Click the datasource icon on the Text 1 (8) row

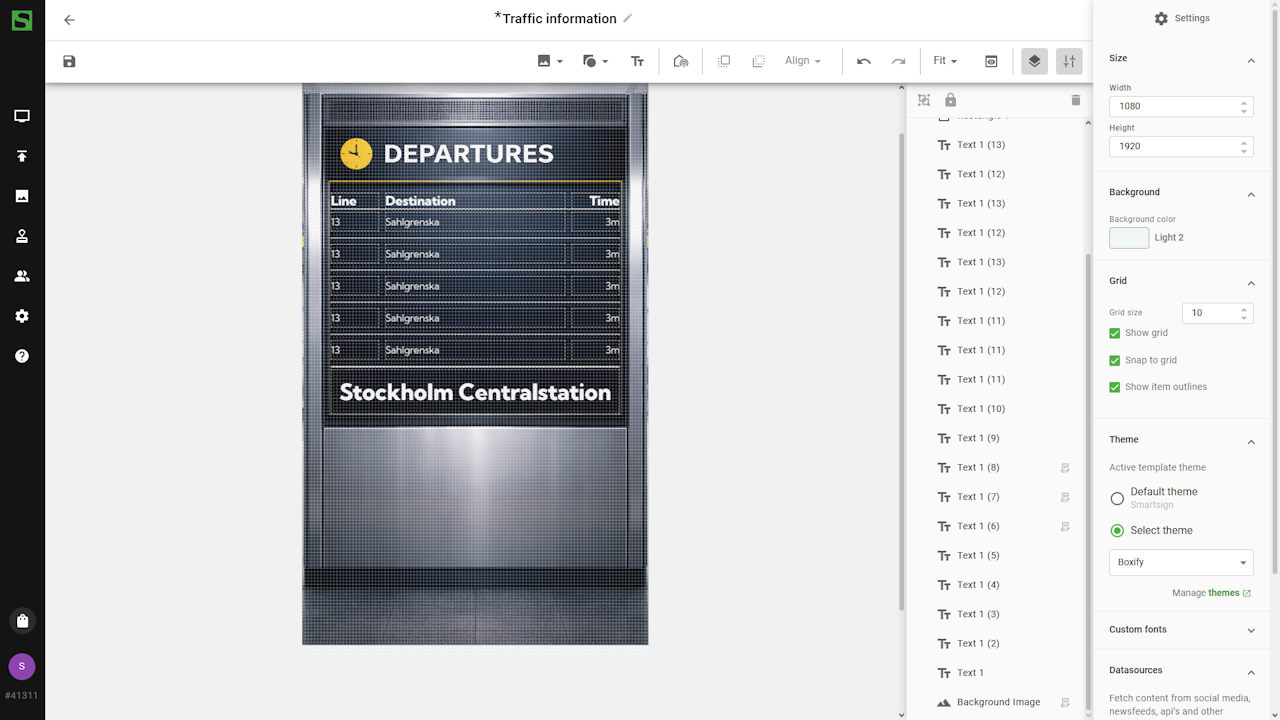tap(1065, 468)
